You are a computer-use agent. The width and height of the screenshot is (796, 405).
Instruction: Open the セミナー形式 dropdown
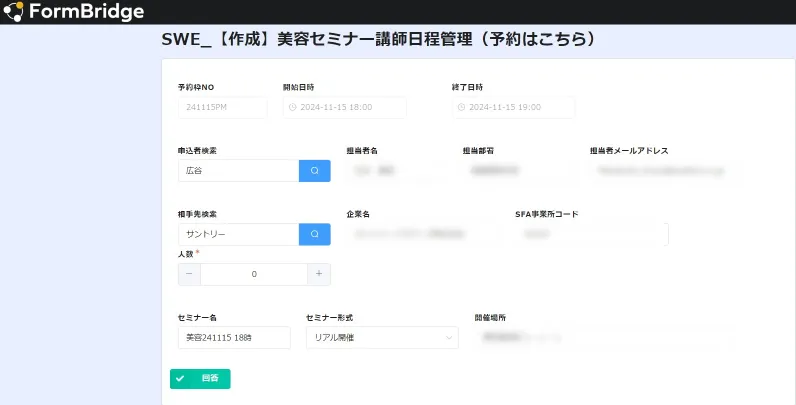(381, 338)
